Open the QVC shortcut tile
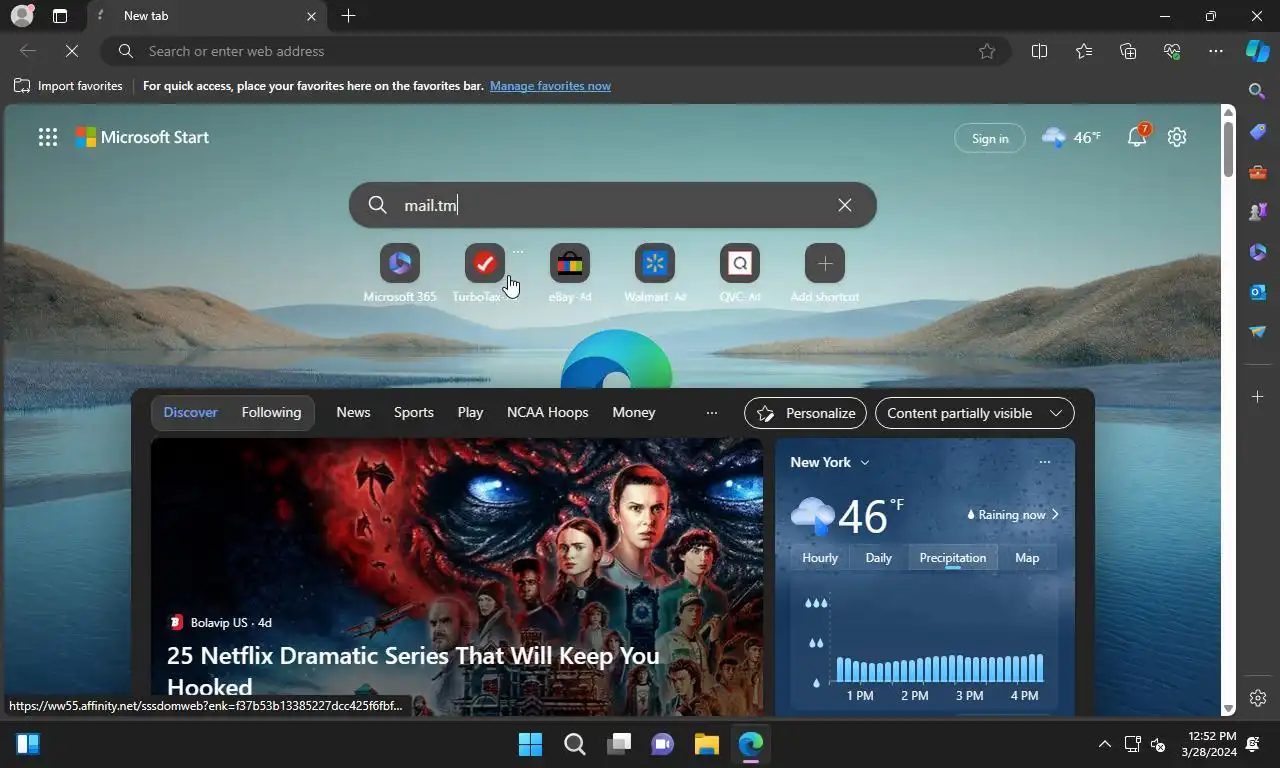The height and width of the screenshot is (768, 1280). point(740,272)
